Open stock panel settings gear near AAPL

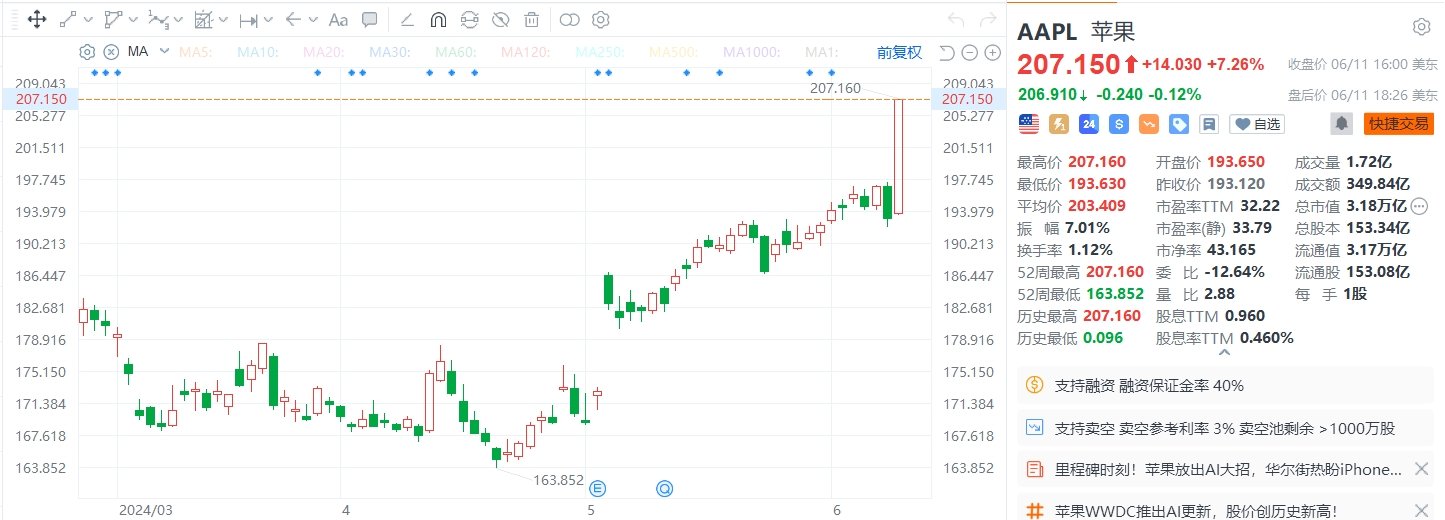[1420, 27]
